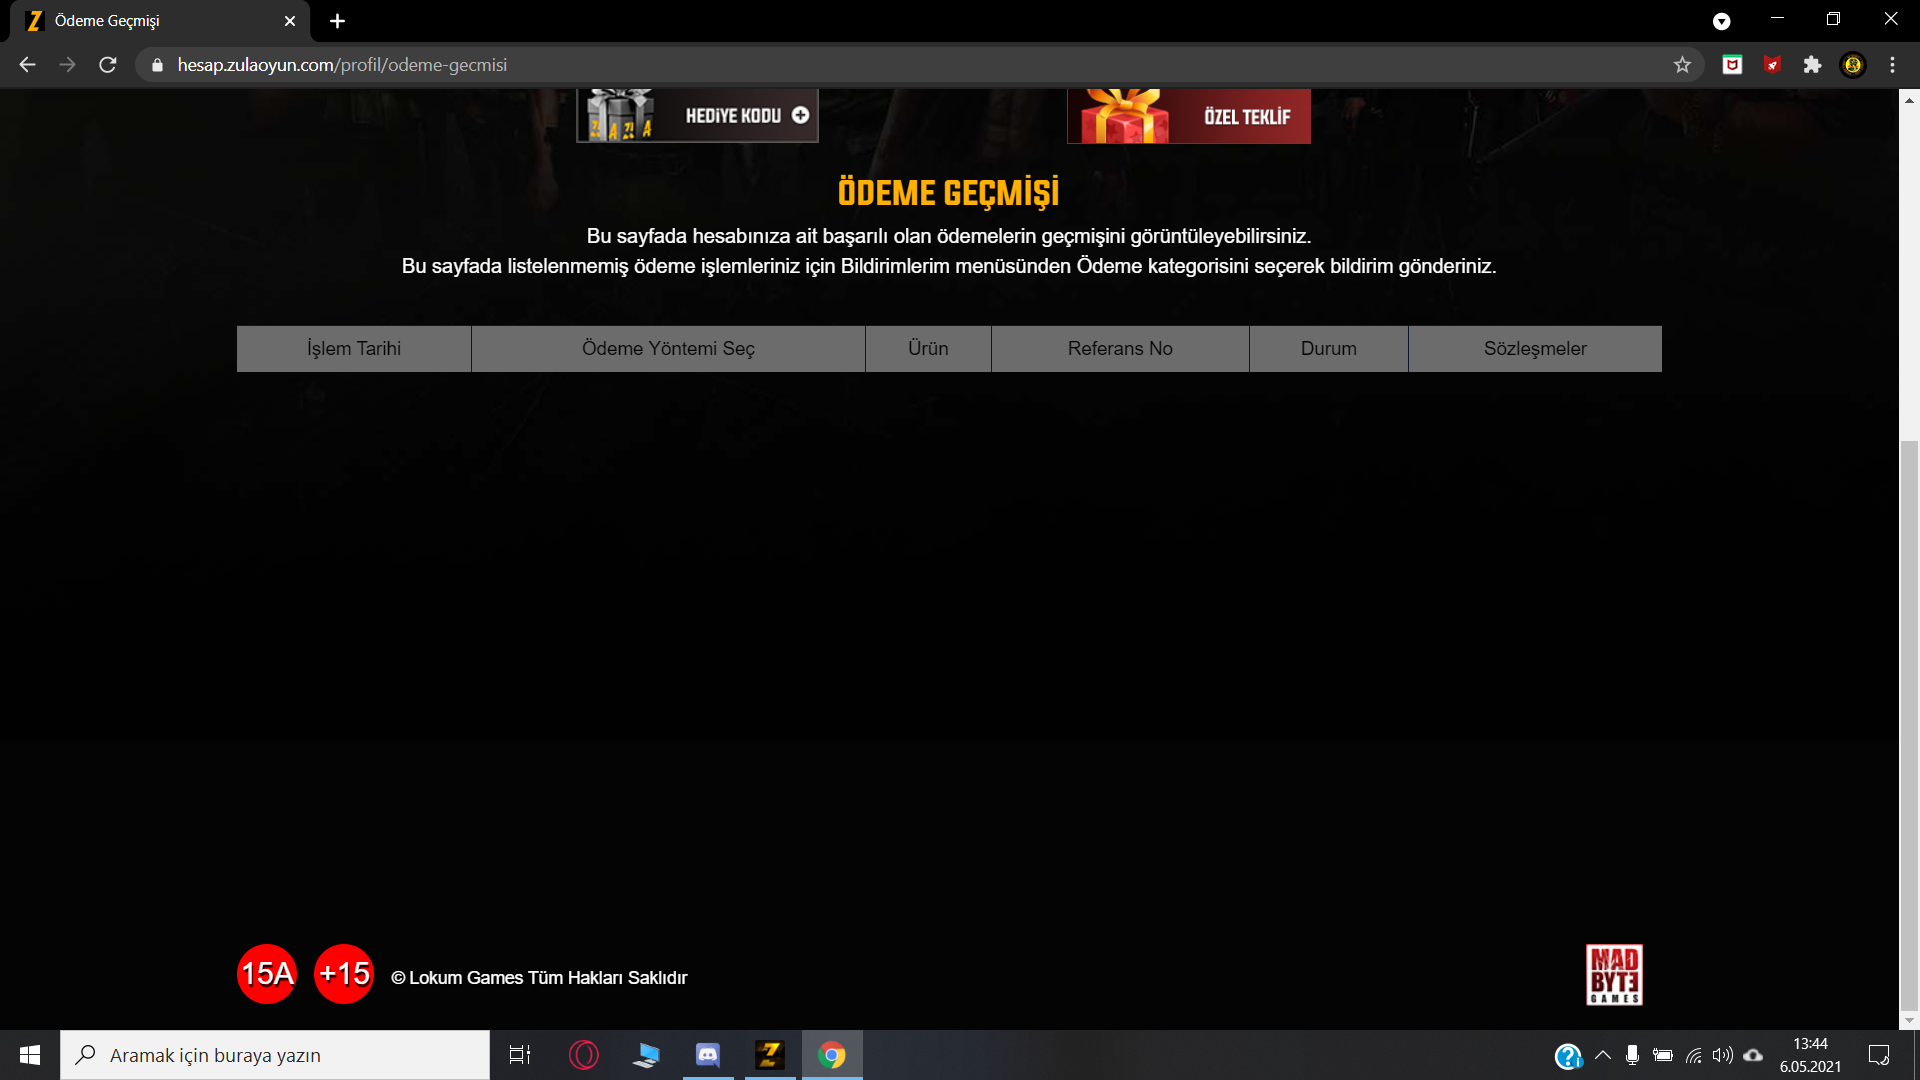Image resolution: width=1920 pixels, height=1080 pixels.
Task: Reload the page with refresh icon
Action: point(108,65)
